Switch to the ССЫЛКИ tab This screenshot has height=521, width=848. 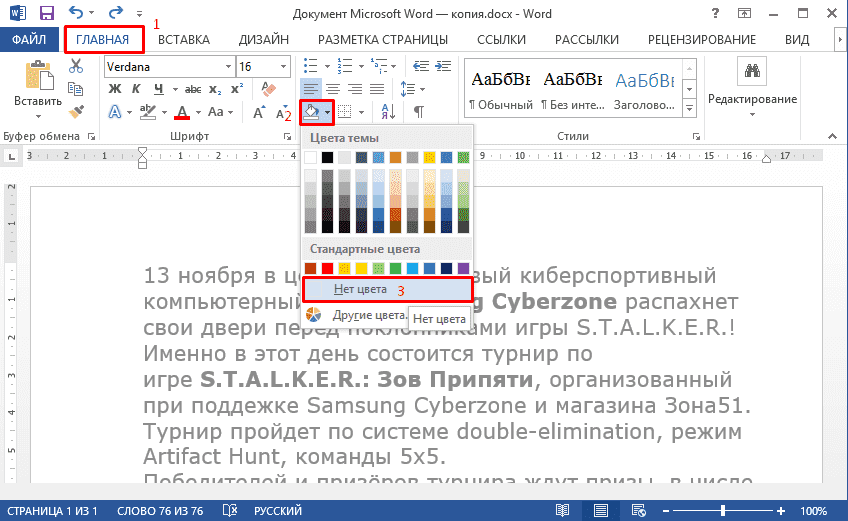pos(501,39)
